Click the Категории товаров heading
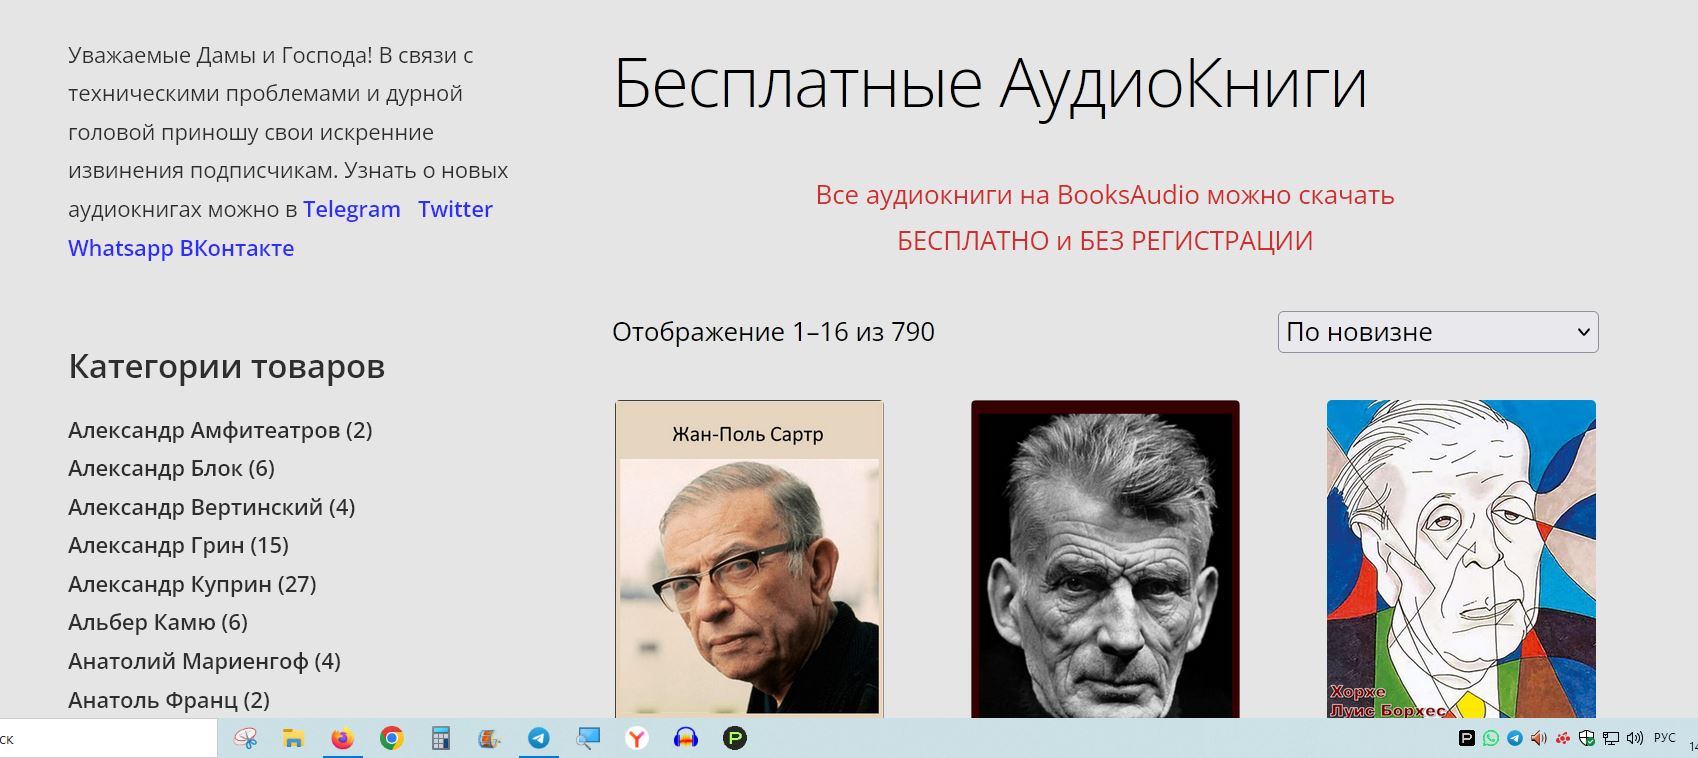 click(226, 367)
